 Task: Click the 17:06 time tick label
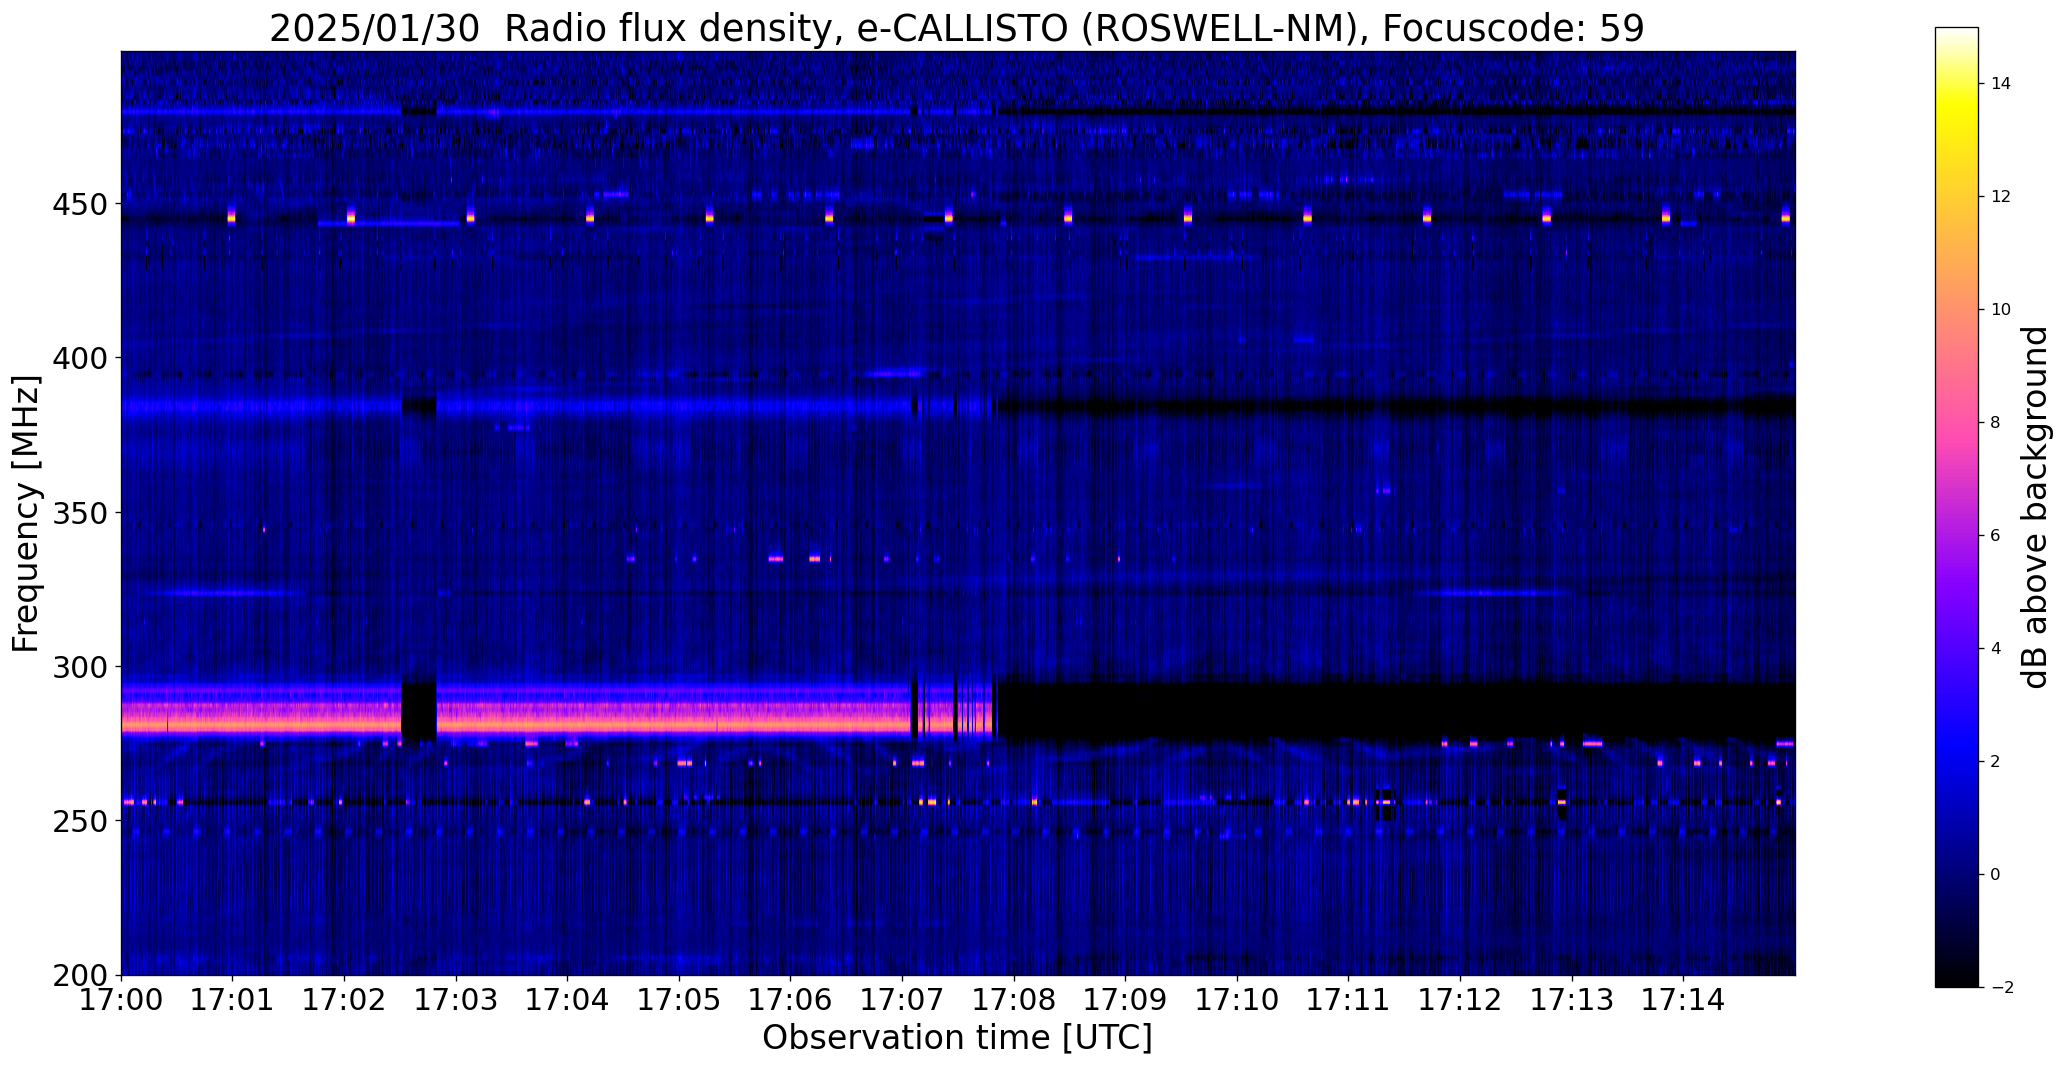click(791, 999)
